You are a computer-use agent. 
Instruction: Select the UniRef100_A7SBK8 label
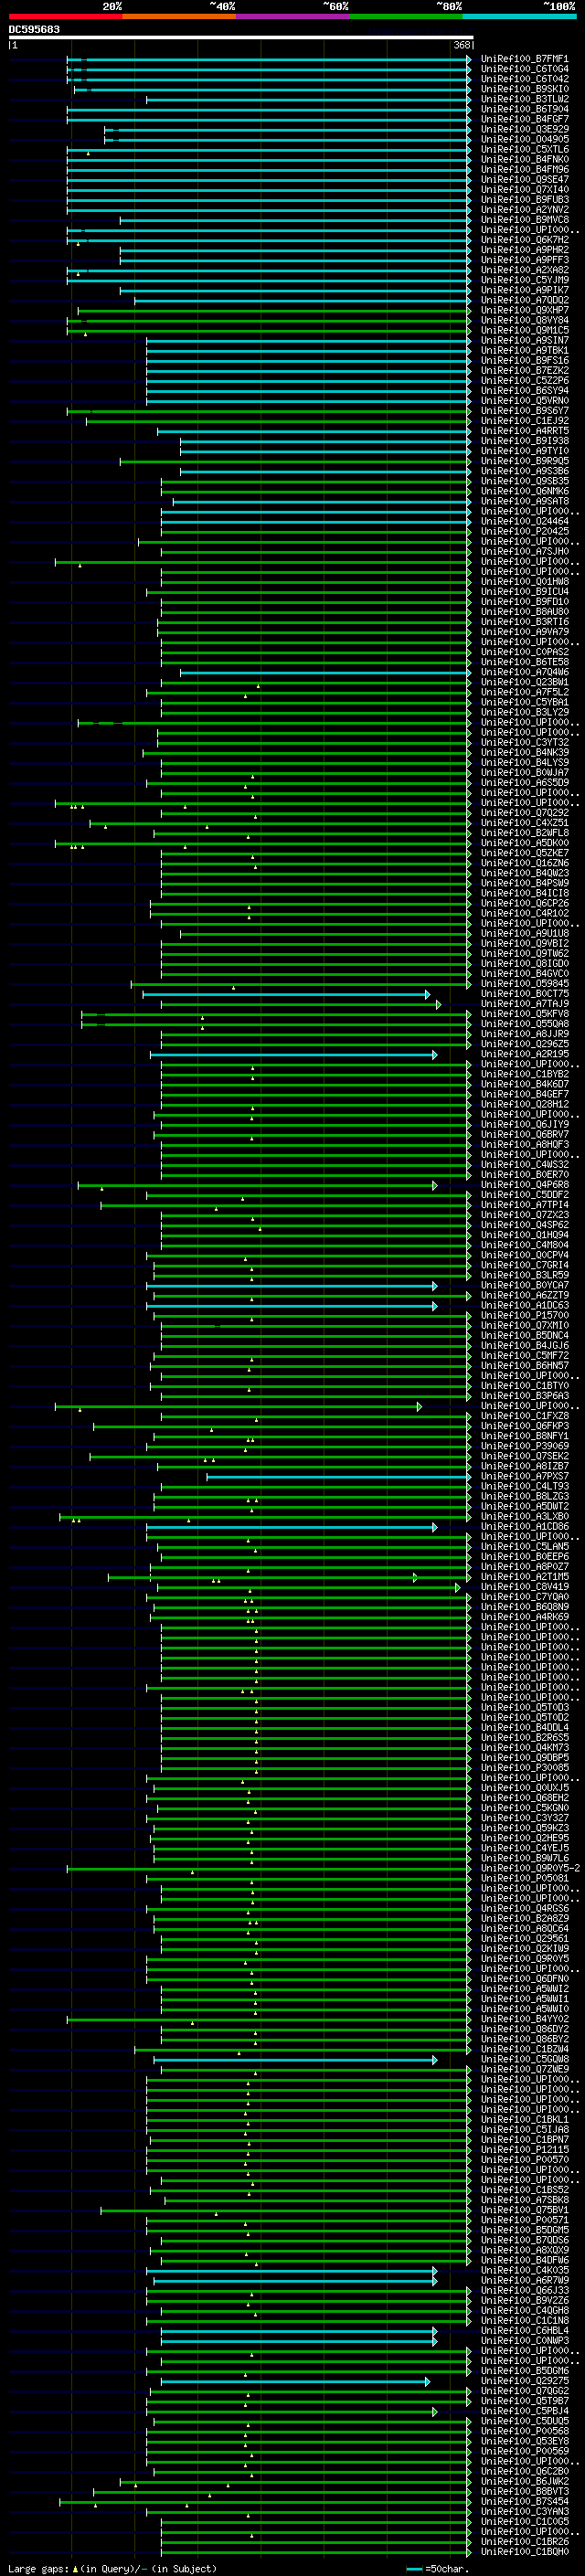point(525,2199)
